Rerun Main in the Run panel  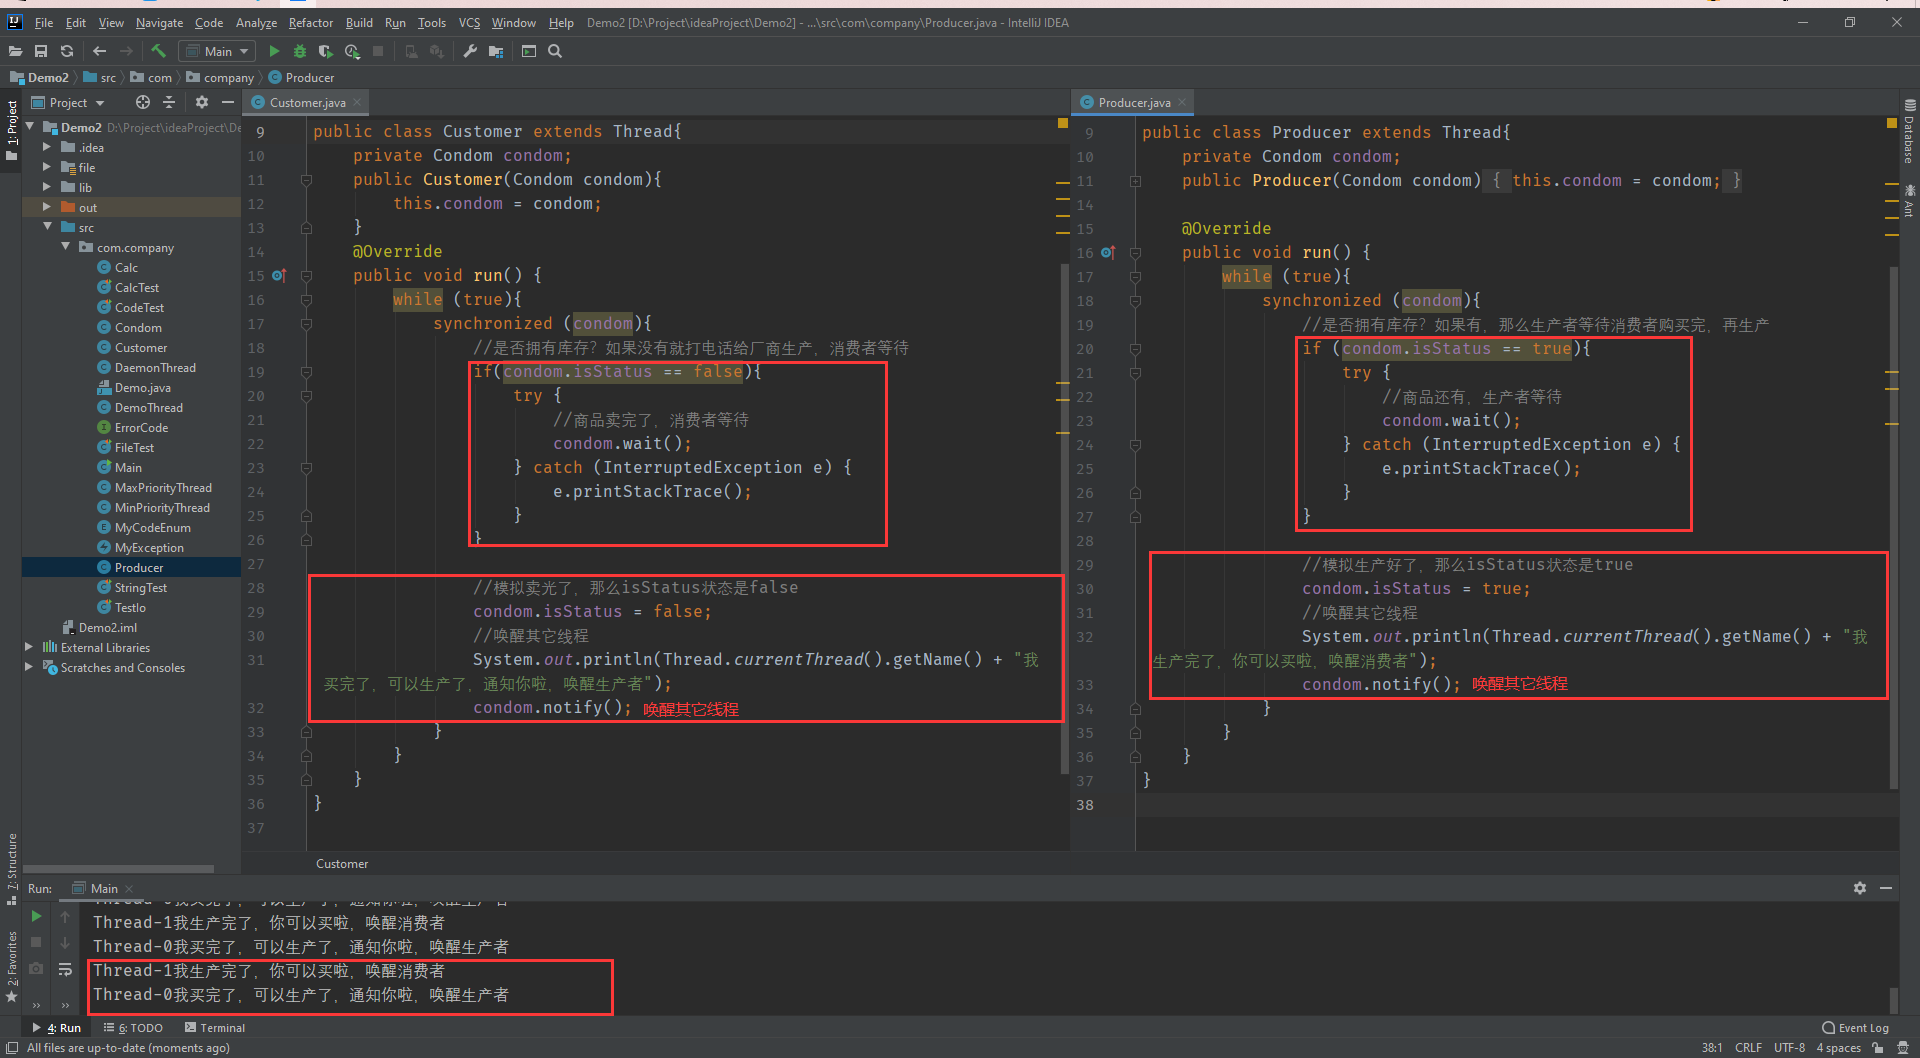[36, 916]
